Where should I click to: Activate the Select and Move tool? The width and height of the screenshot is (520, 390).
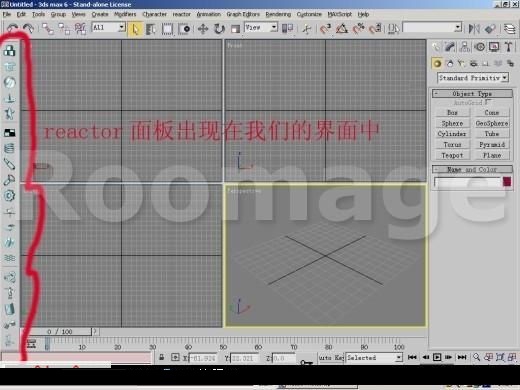click(203, 29)
